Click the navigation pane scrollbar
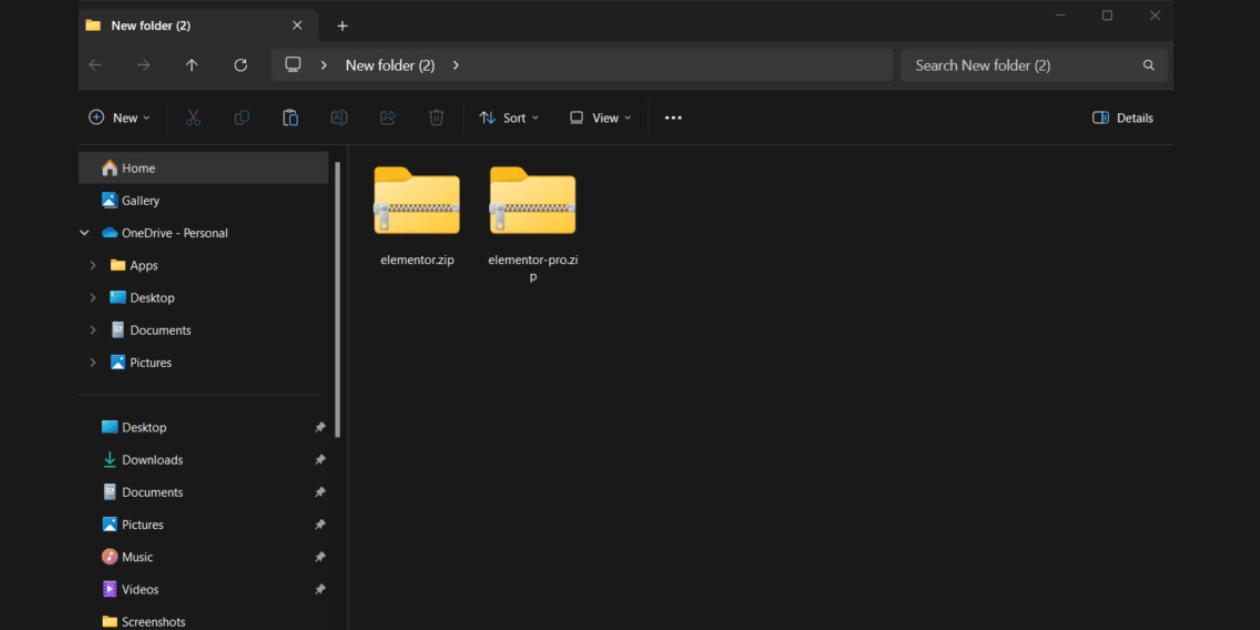This screenshot has width=1260, height=630. 337,298
